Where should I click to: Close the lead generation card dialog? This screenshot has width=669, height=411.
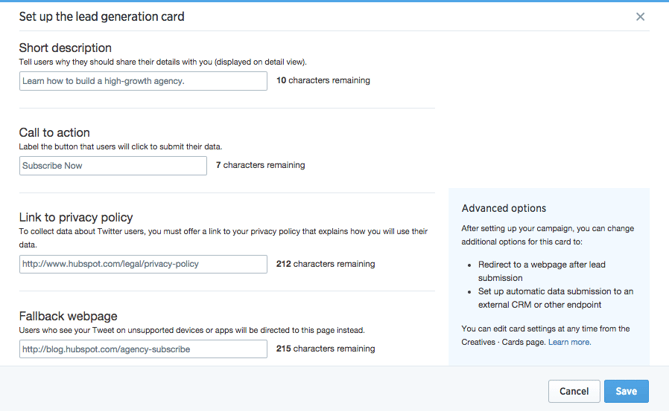click(x=640, y=17)
